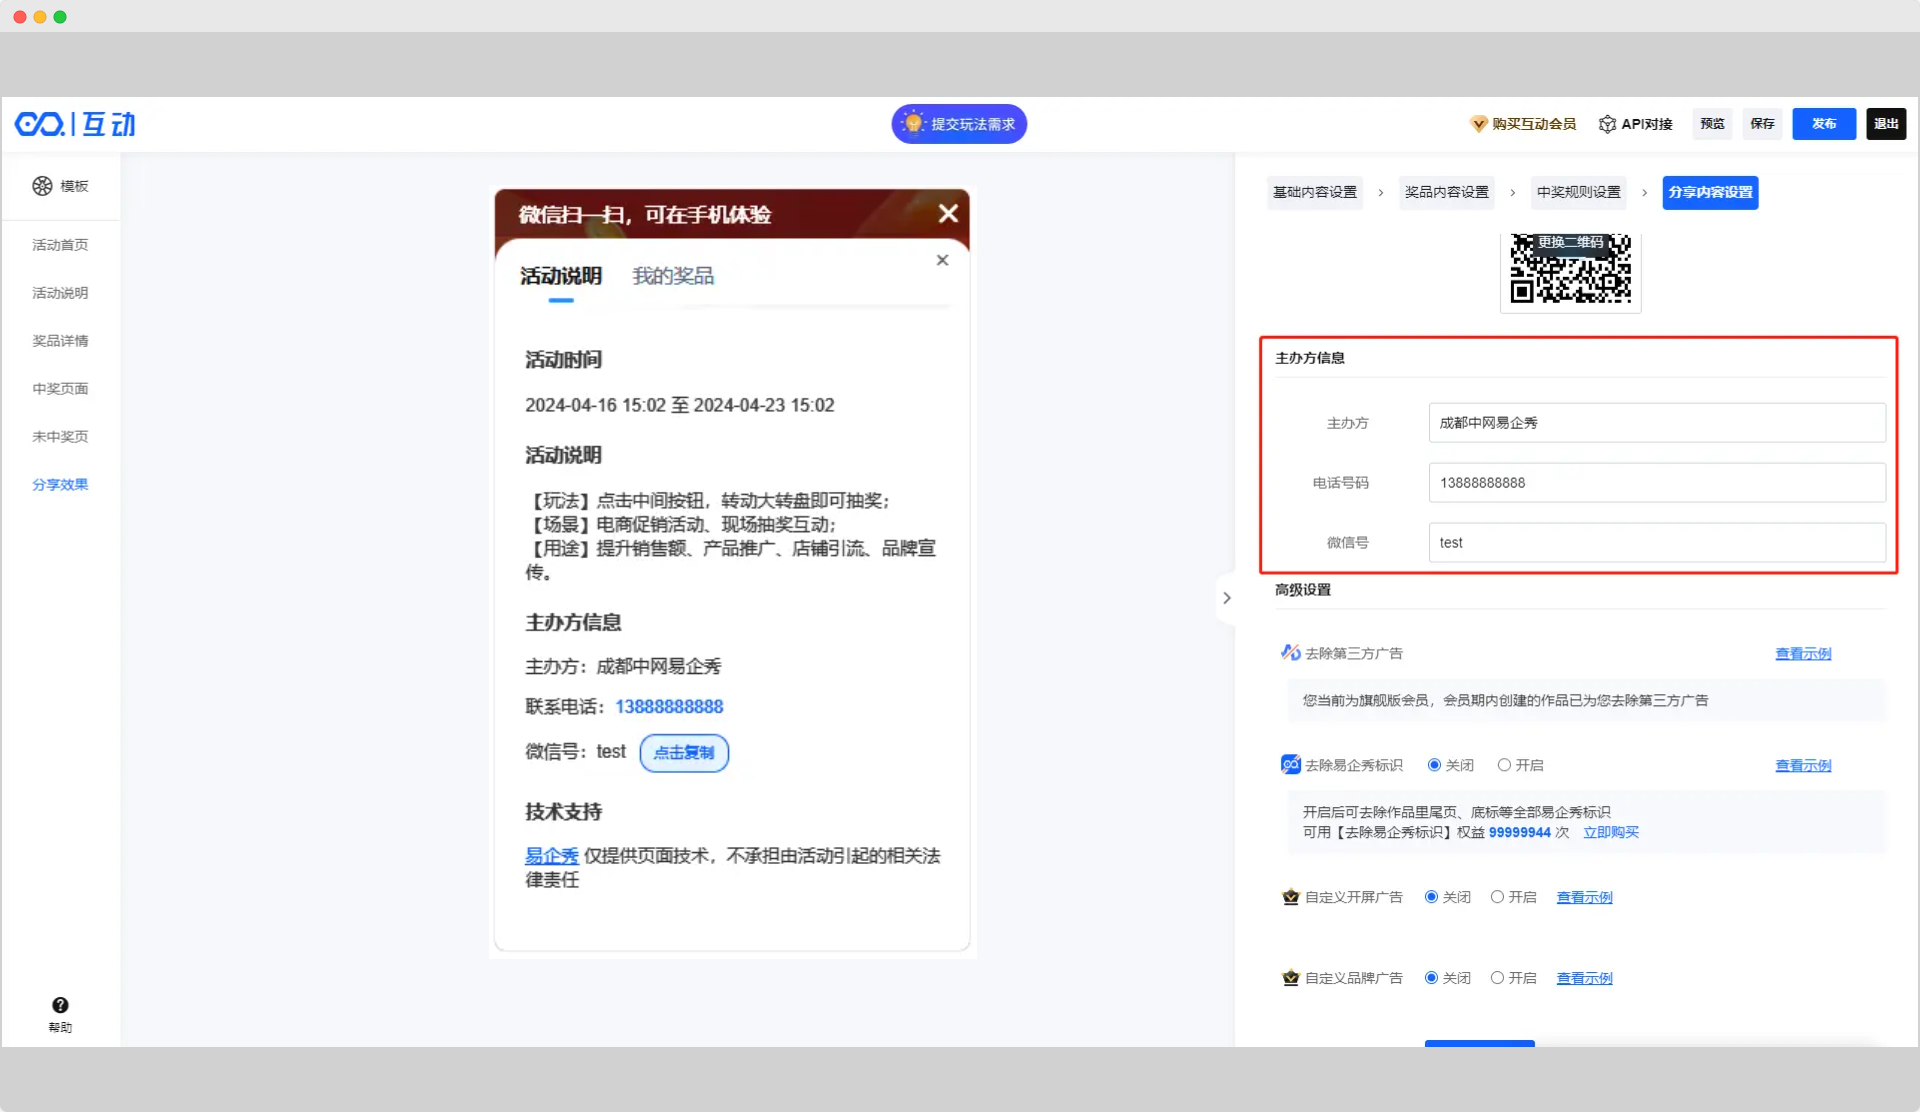This screenshot has width=1920, height=1112.
Task: Collapse the right settings panel arrow
Action: pyautogui.click(x=1227, y=598)
